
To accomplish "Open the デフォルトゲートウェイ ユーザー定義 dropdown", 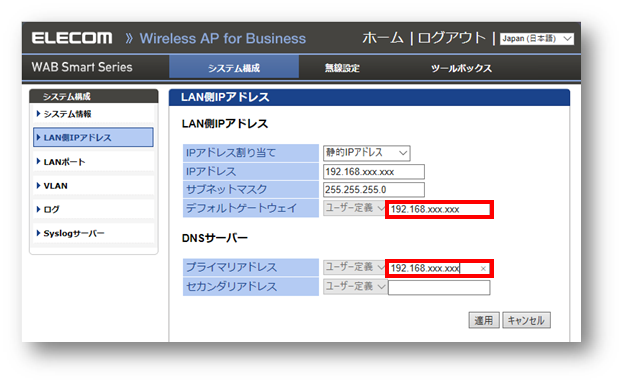I will pyautogui.click(x=354, y=208).
